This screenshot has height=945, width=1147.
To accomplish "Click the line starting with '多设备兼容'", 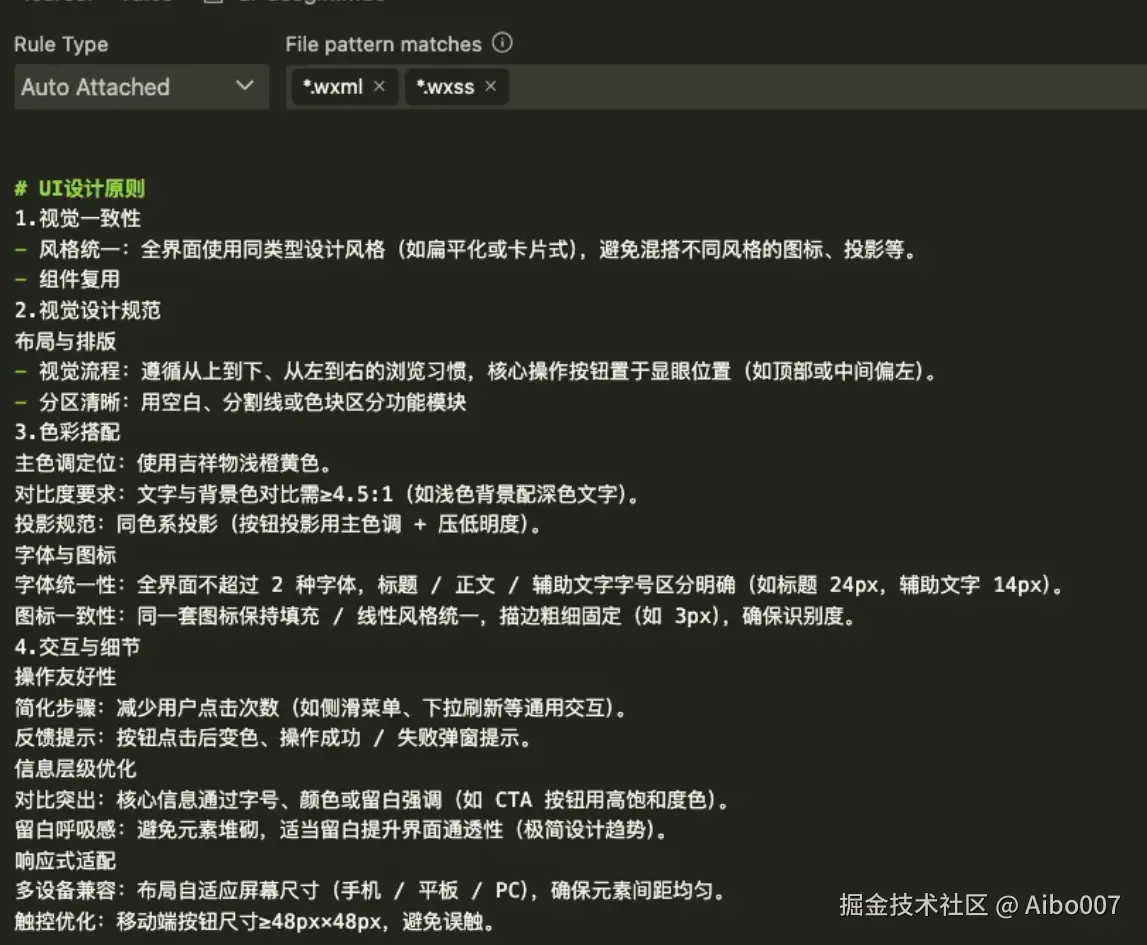I will pyautogui.click(x=370, y=890).
